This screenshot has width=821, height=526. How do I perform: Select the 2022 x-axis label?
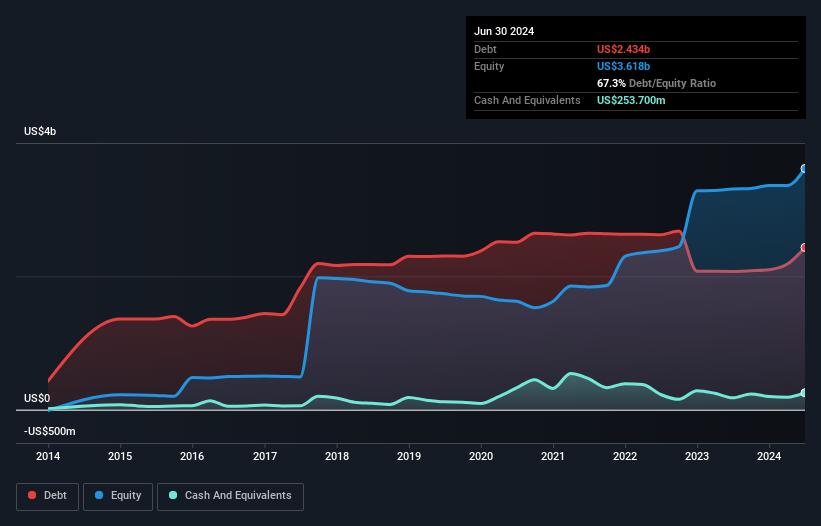click(x=625, y=456)
